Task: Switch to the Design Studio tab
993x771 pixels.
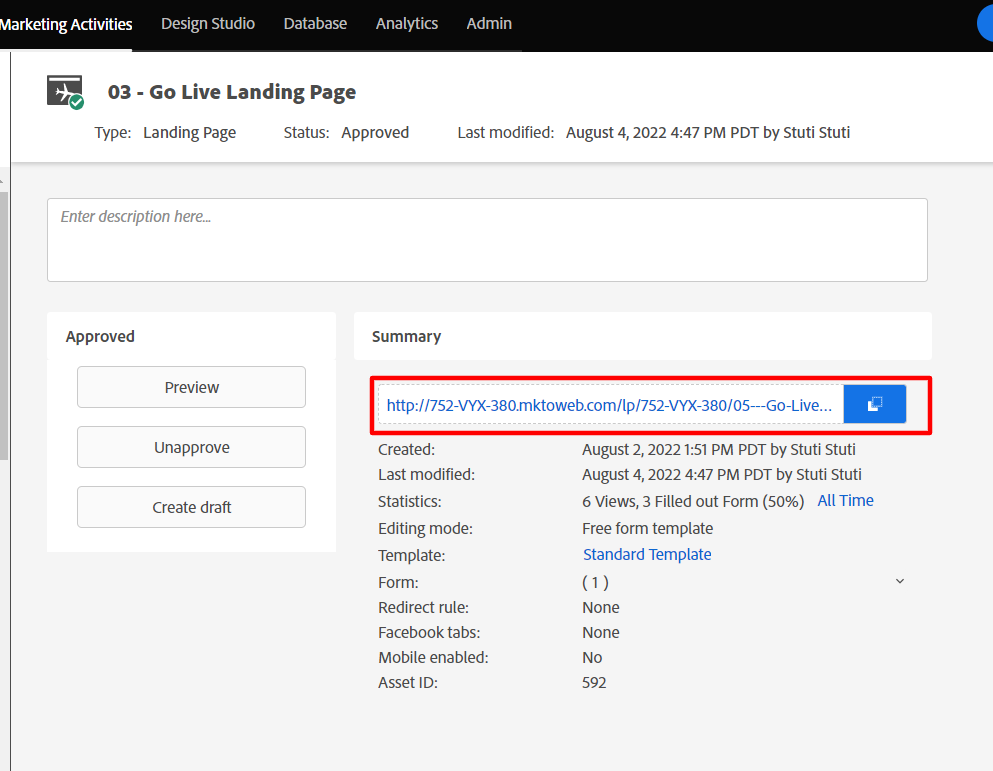Action: click(x=208, y=23)
